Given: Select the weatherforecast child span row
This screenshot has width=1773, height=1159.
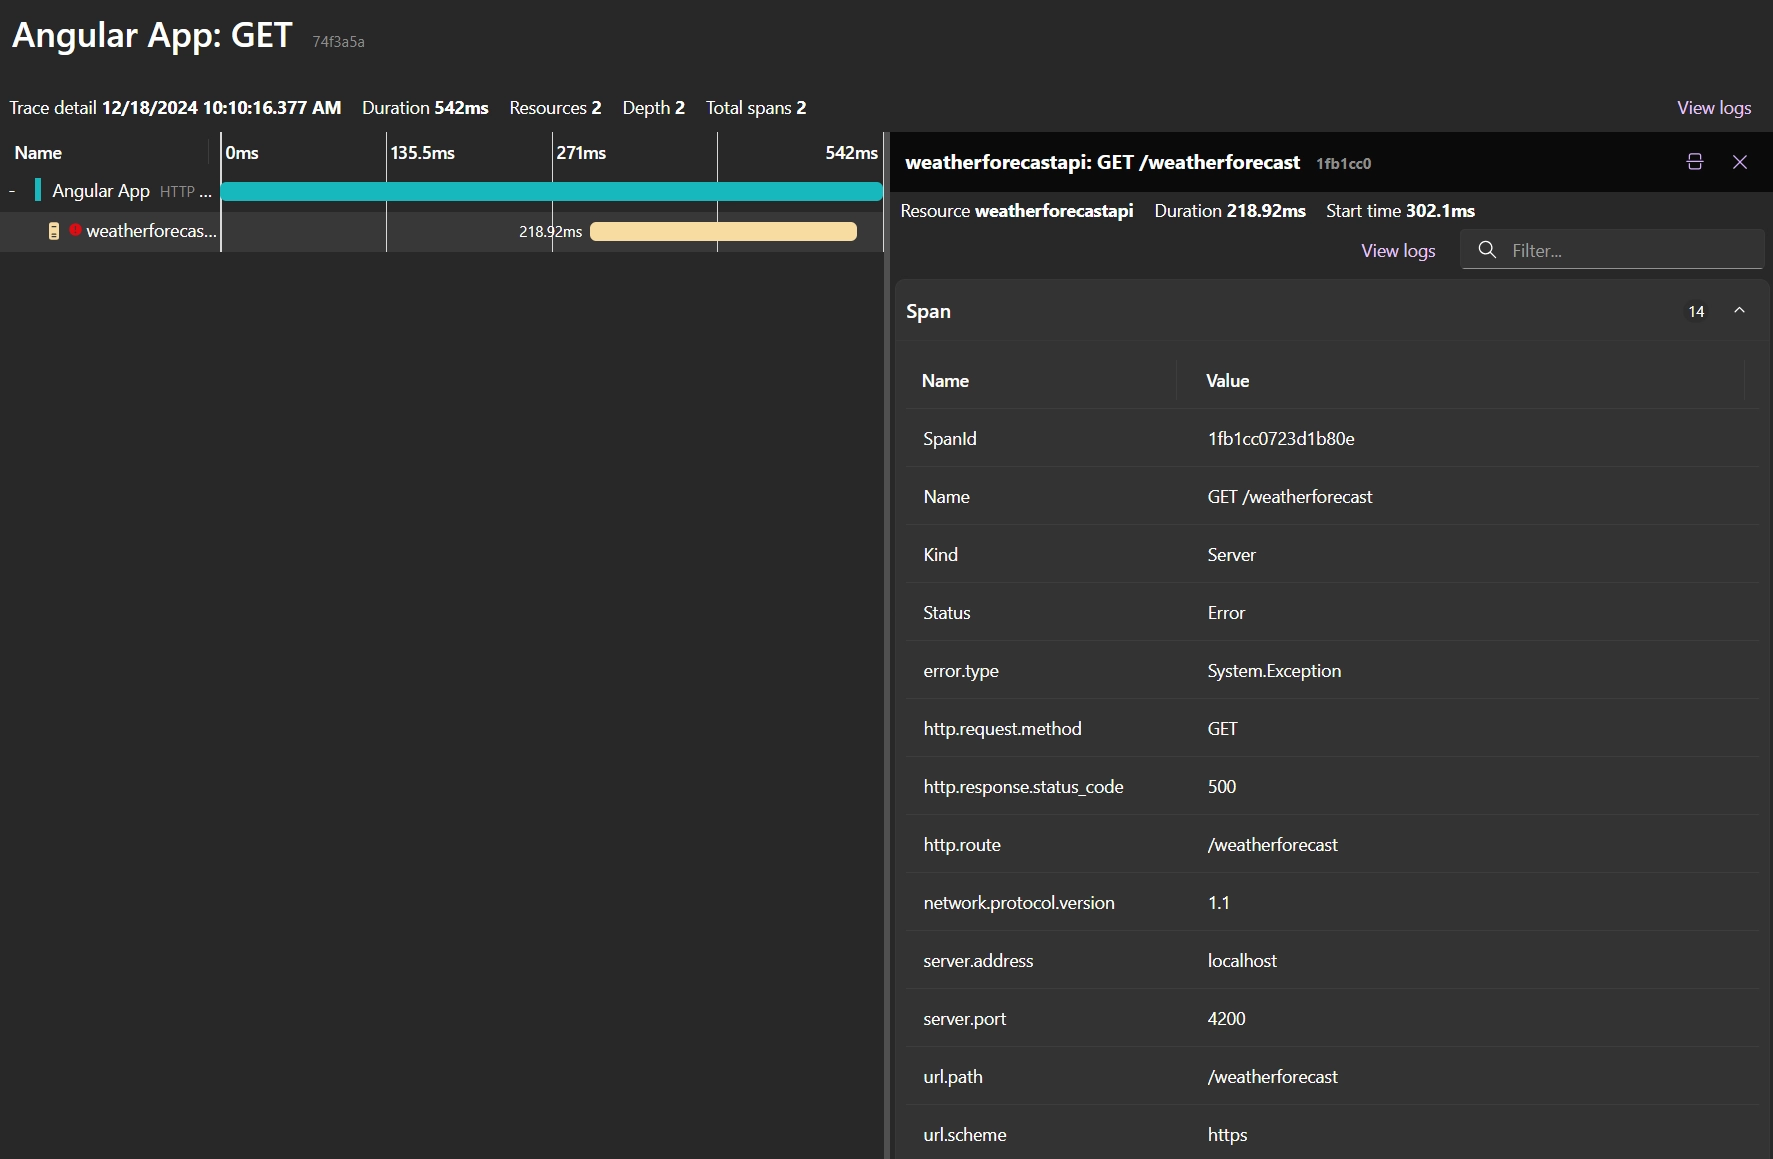Looking at the screenshot, I should click(150, 231).
